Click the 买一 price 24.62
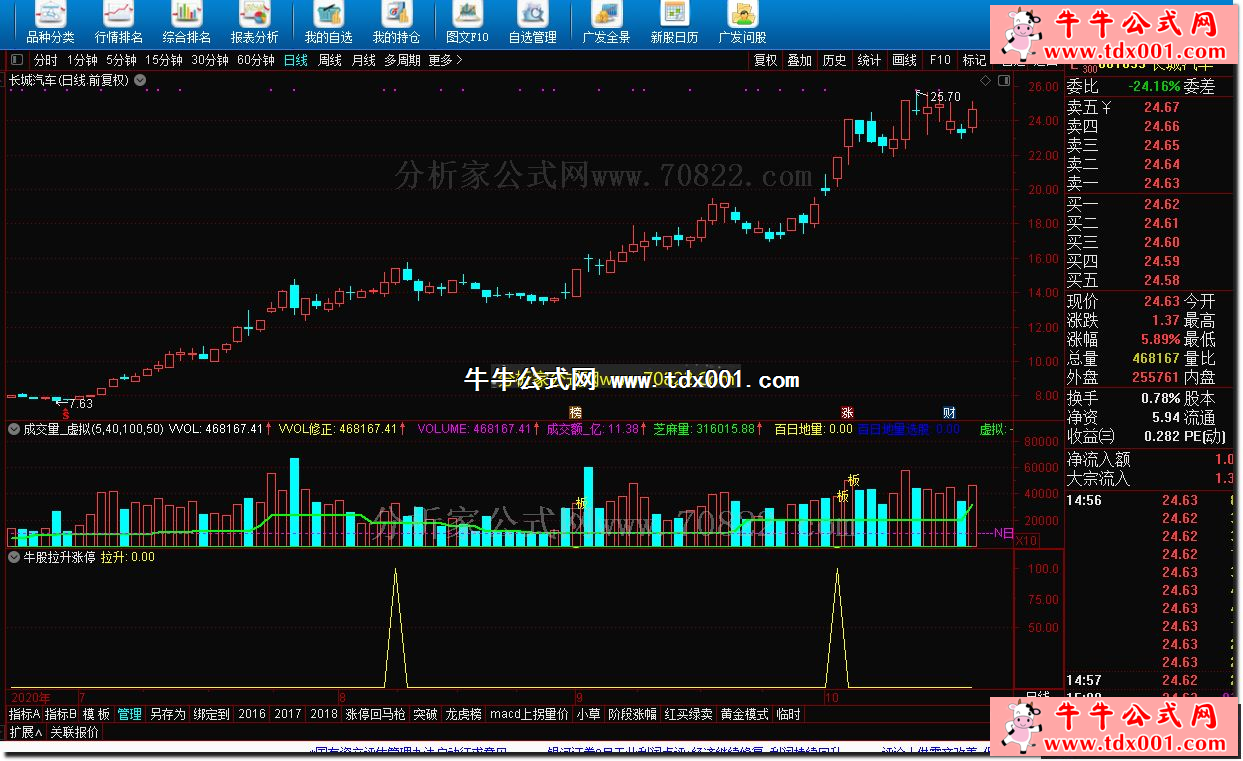This screenshot has width=1243, height=761. 1162,205
